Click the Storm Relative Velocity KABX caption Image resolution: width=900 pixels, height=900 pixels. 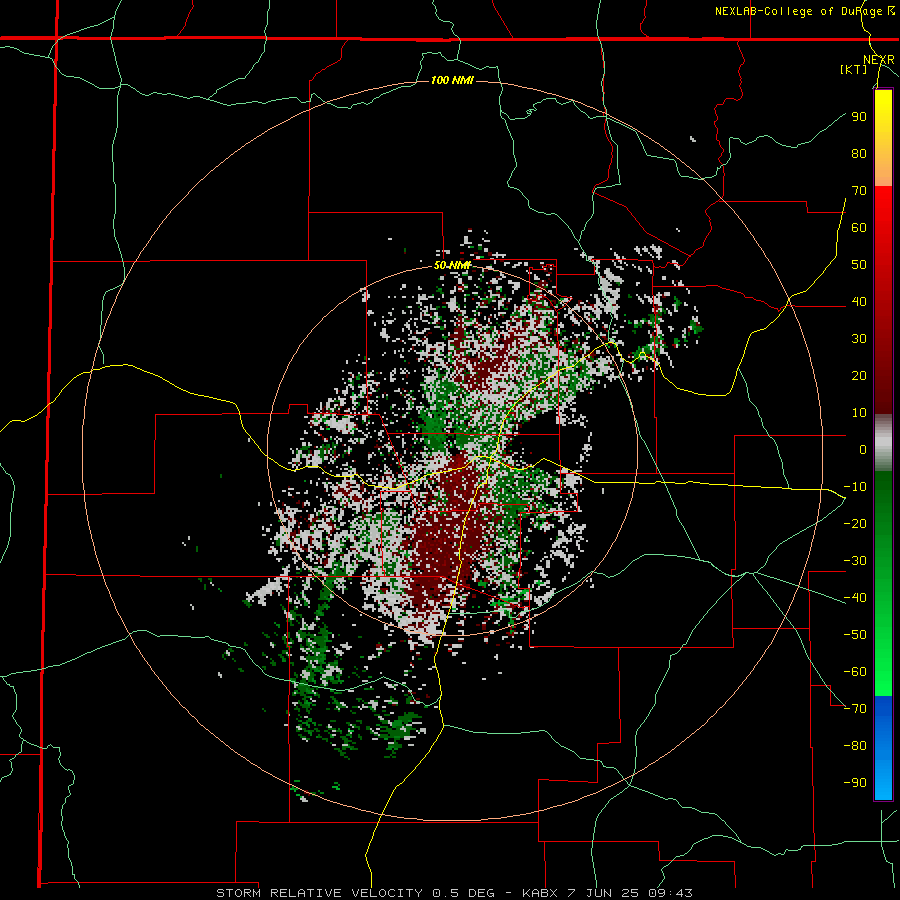click(454, 893)
